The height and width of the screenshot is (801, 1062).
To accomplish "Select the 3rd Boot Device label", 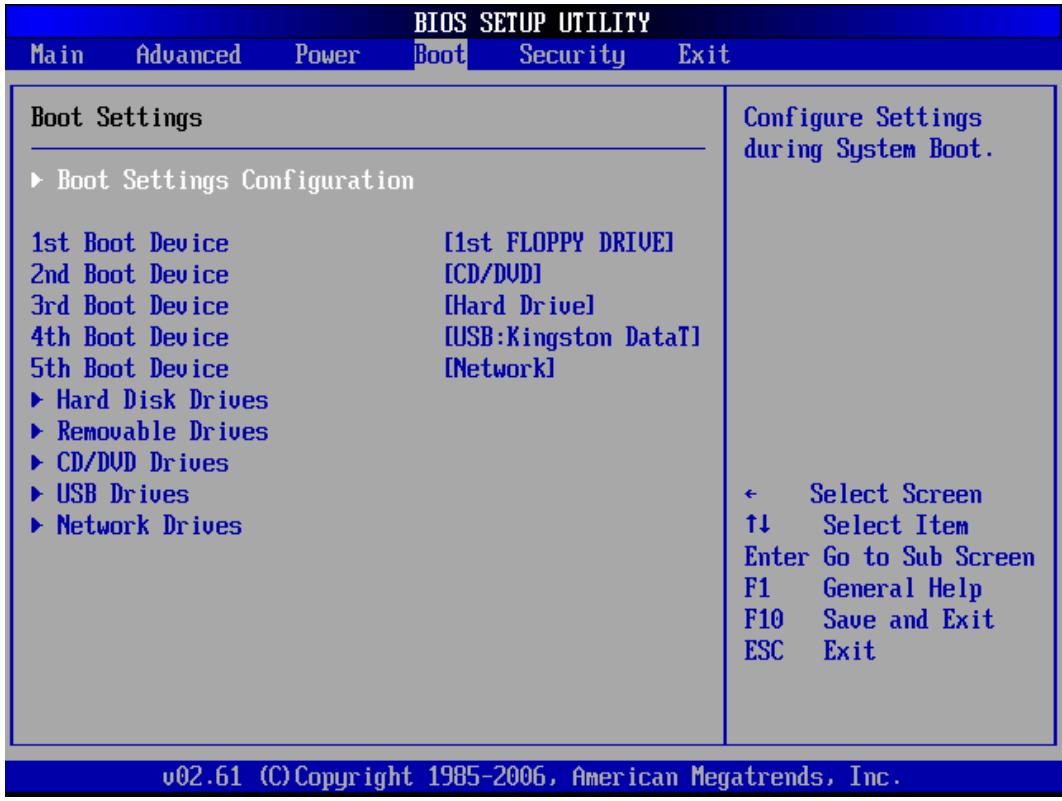I will 130,306.
